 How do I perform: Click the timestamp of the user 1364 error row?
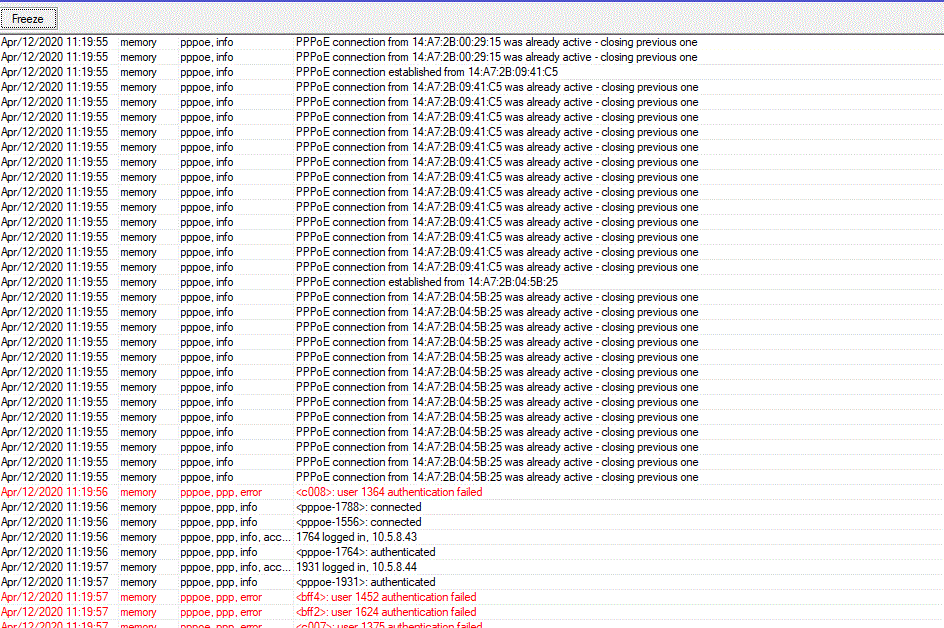coord(55,492)
